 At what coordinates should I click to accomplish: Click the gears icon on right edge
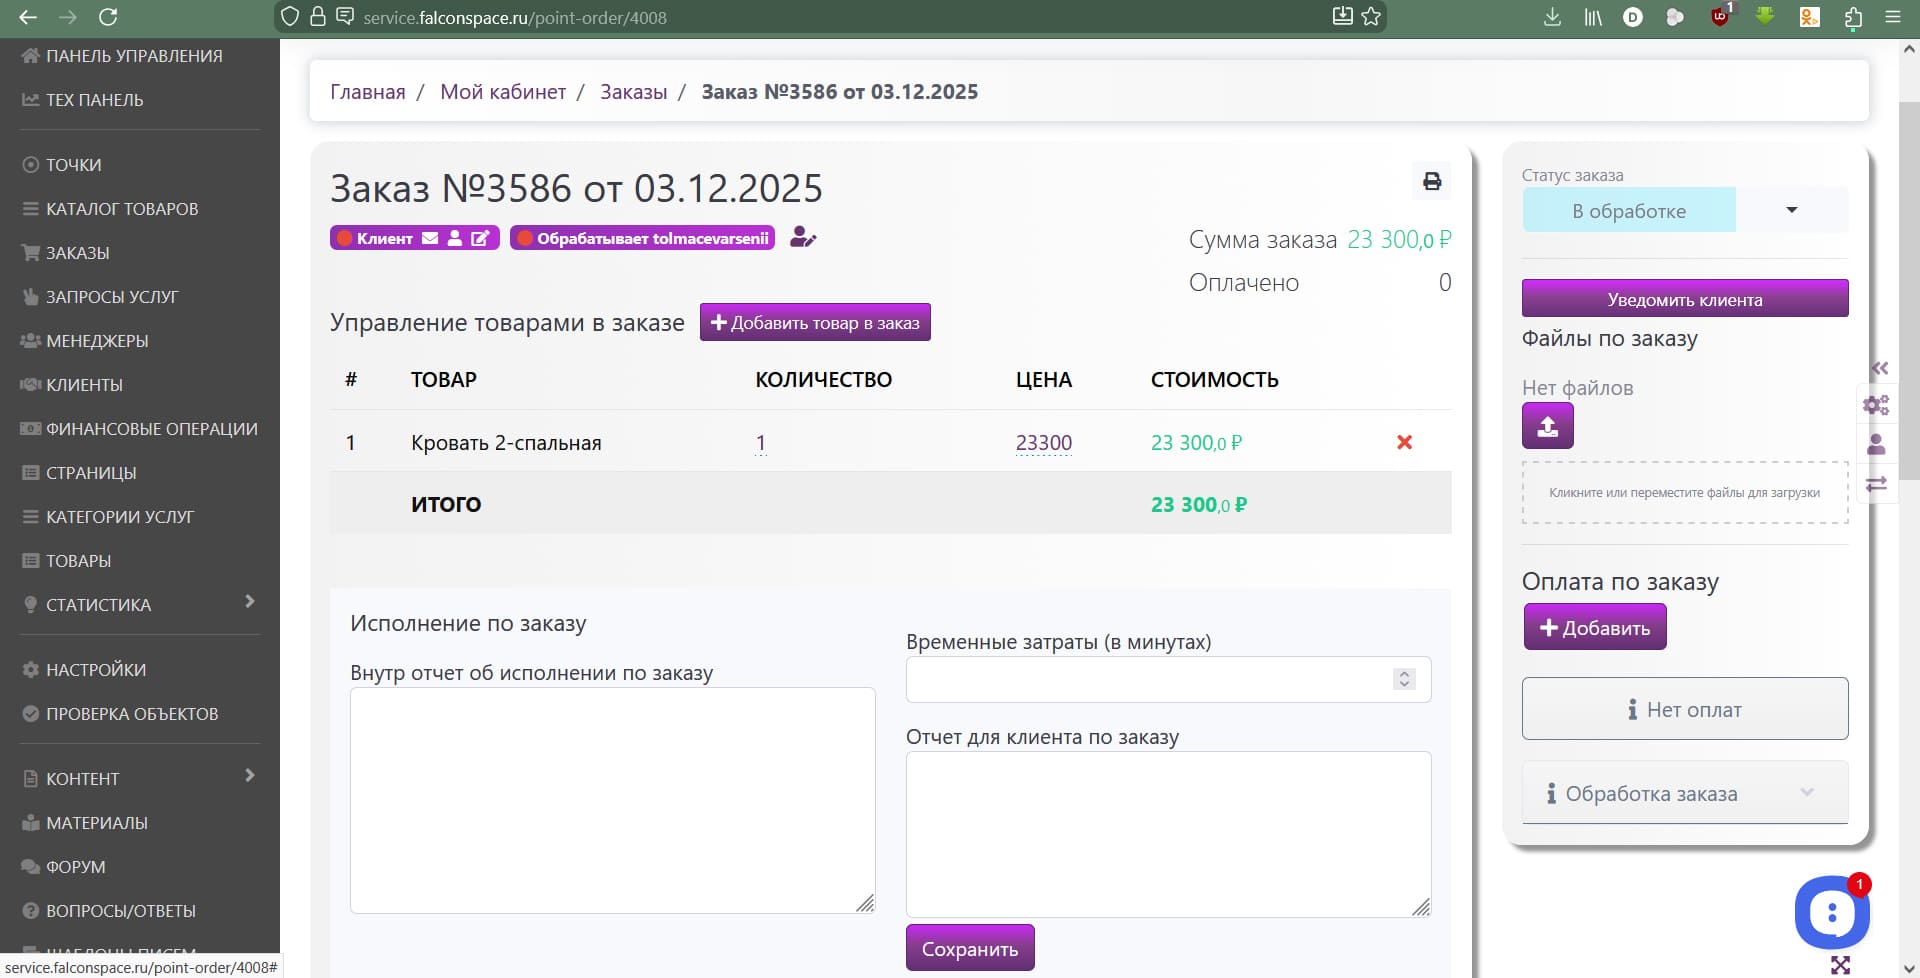tap(1876, 405)
